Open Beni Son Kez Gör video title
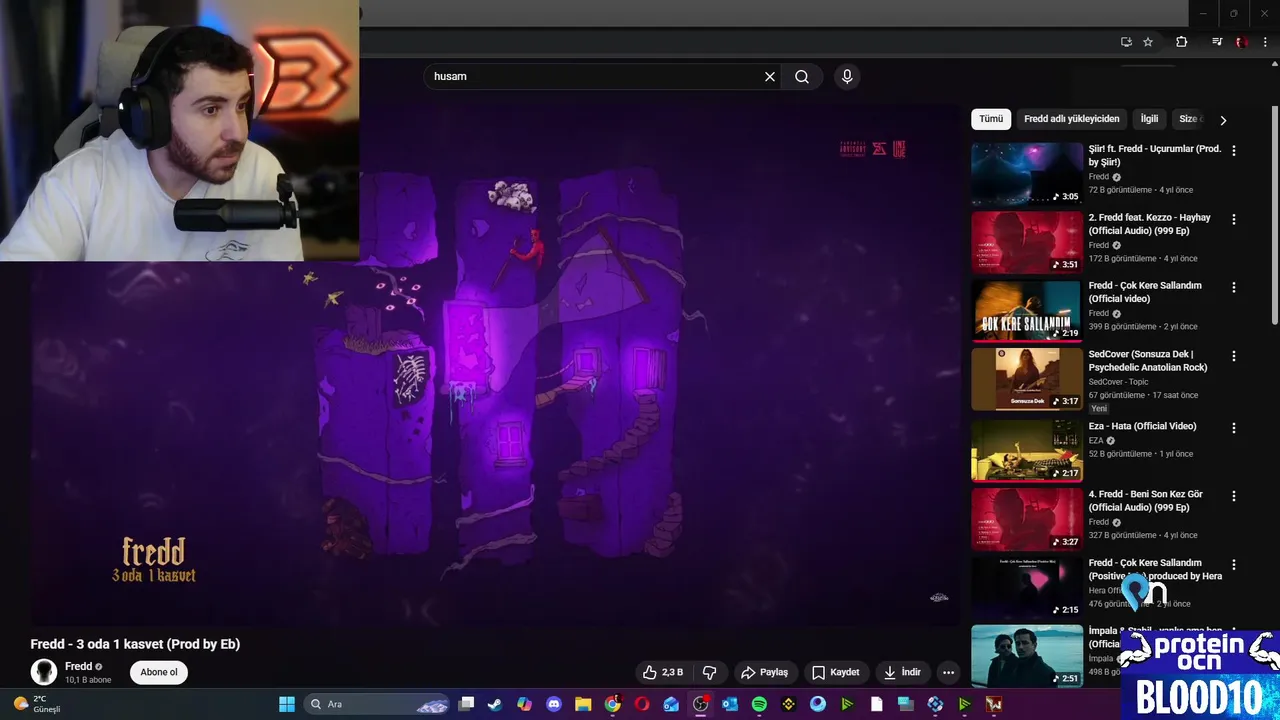The height and width of the screenshot is (720, 1280). tap(1146, 501)
